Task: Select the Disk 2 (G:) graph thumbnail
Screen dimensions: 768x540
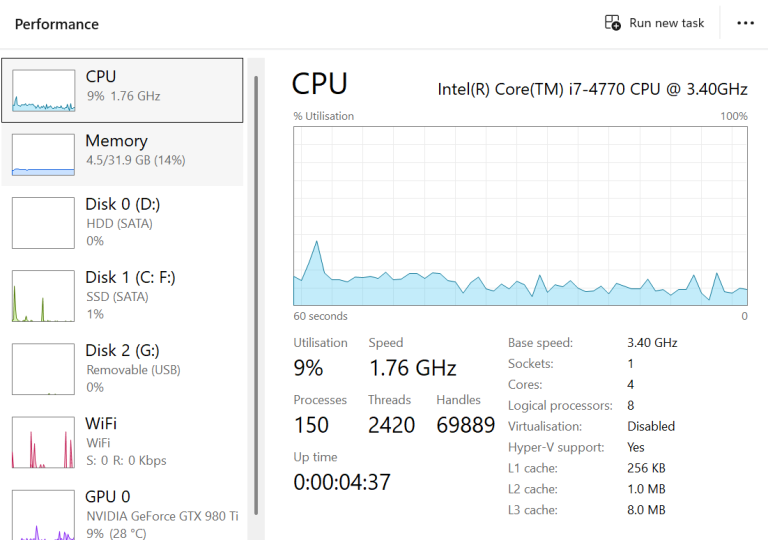Action: (x=43, y=368)
